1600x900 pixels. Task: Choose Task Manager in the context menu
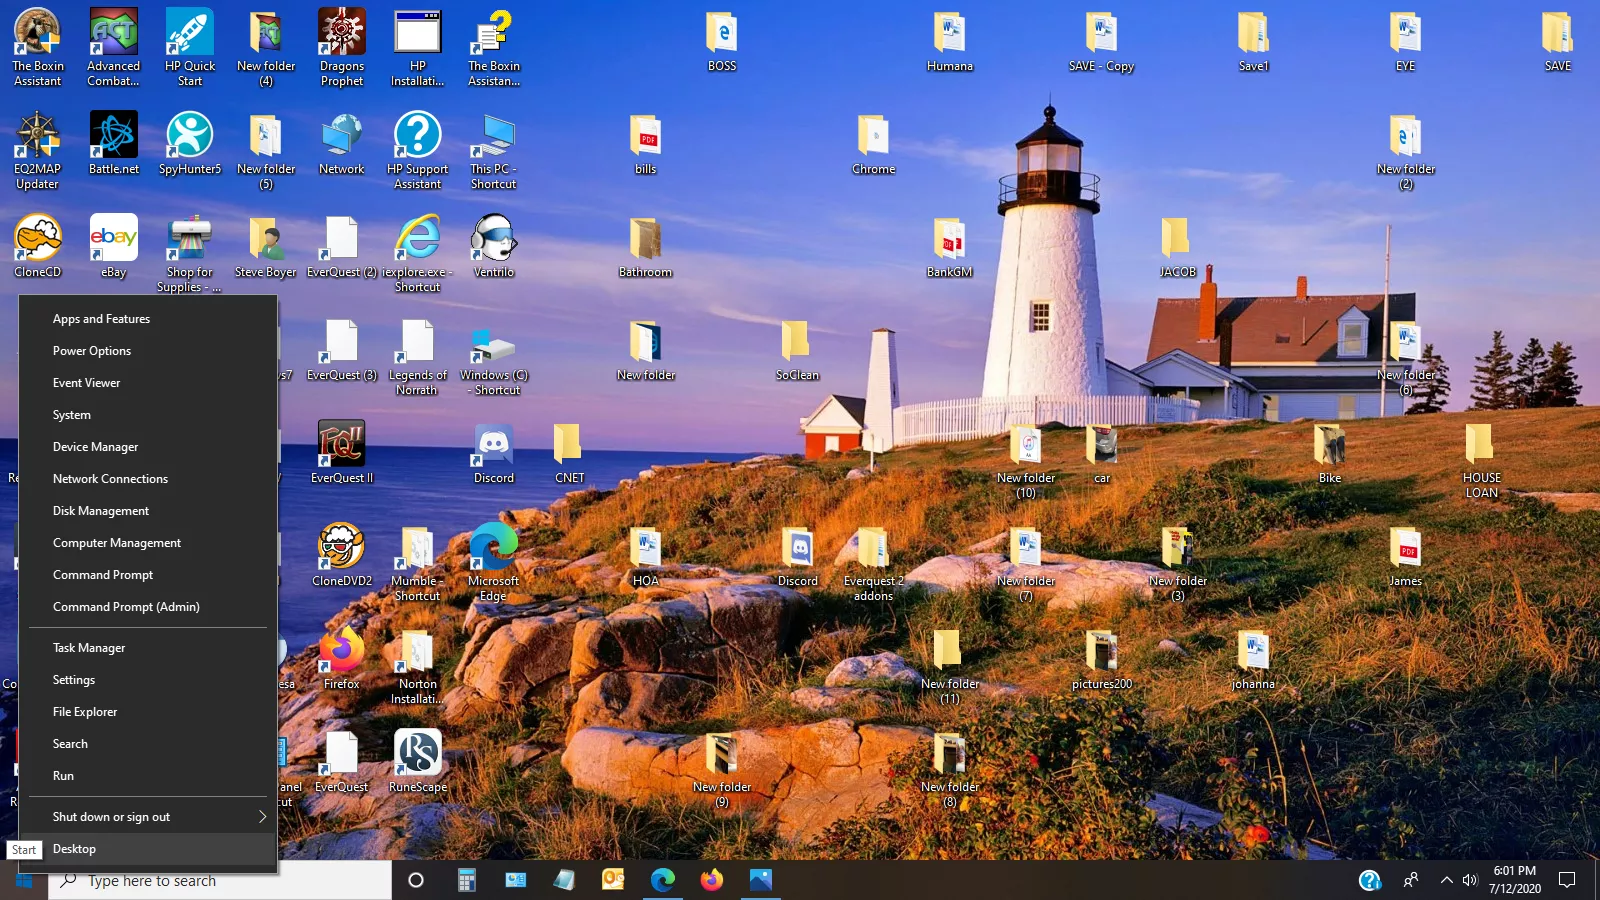tap(89, 648)
